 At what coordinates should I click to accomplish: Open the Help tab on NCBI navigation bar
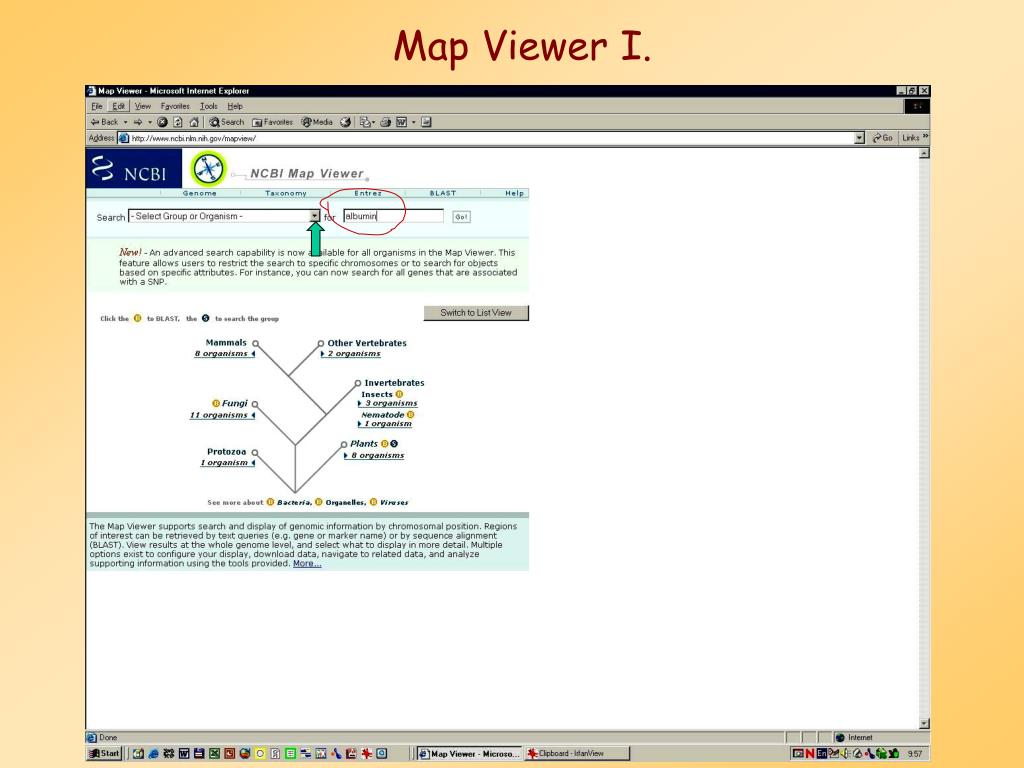[x=514, y=193]
